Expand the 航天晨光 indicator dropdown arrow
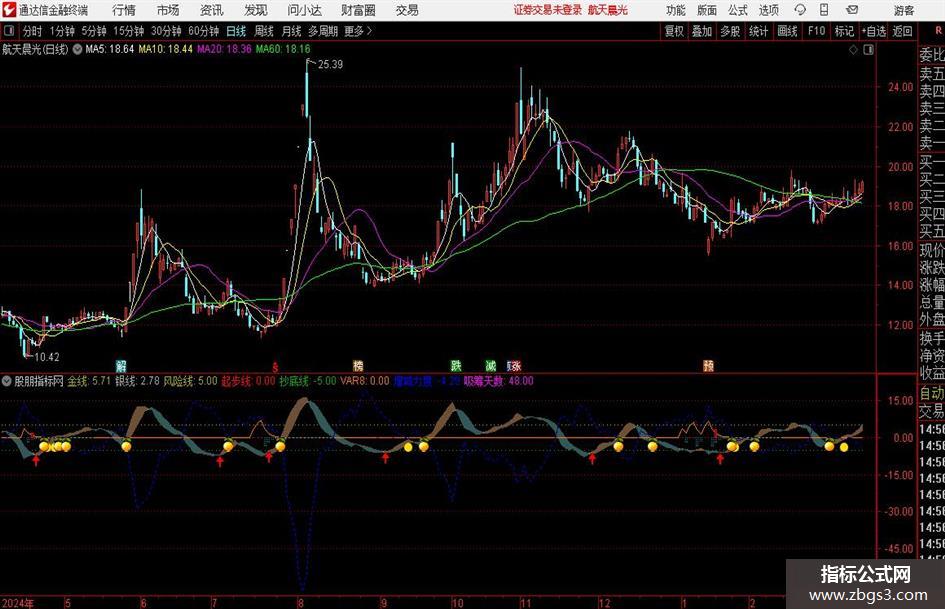This screenshot has width=945, height=609. click(x=77, y=49)
